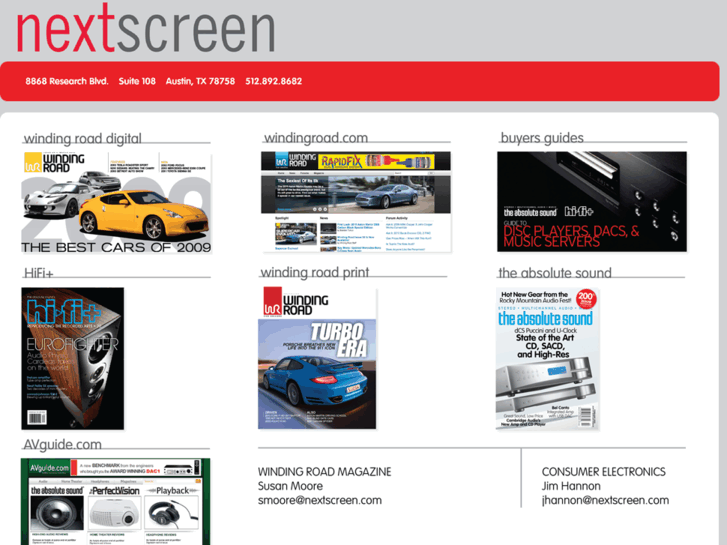Open the windingroad.com heading link
This screenshot has height=545, width=727.
(316, 138)
